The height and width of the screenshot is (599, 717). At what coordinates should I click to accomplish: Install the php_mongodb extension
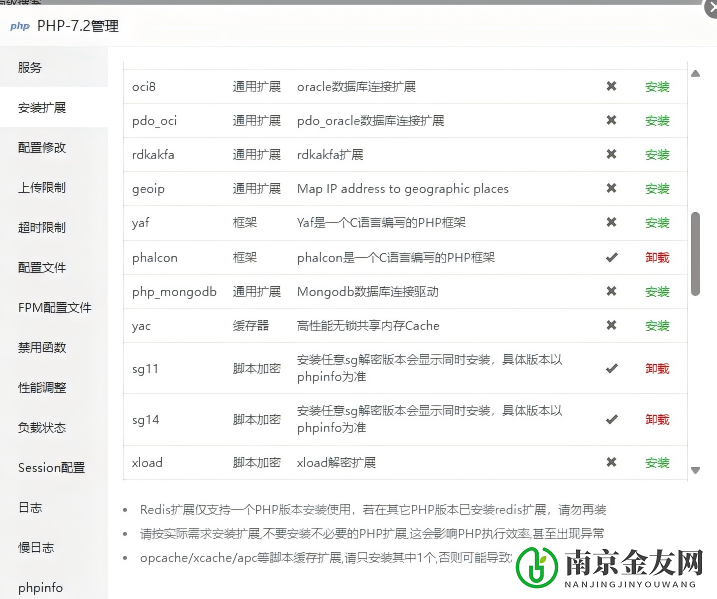pos(657,292)
